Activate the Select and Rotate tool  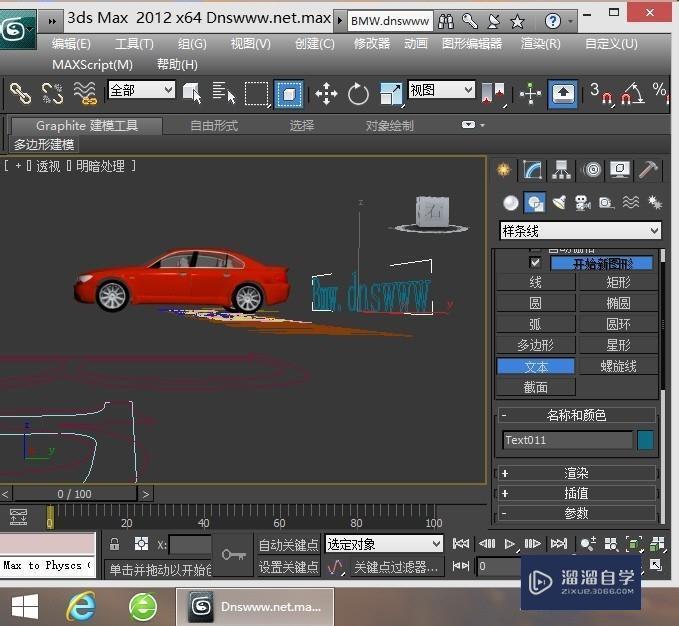[x=359, y=93]
